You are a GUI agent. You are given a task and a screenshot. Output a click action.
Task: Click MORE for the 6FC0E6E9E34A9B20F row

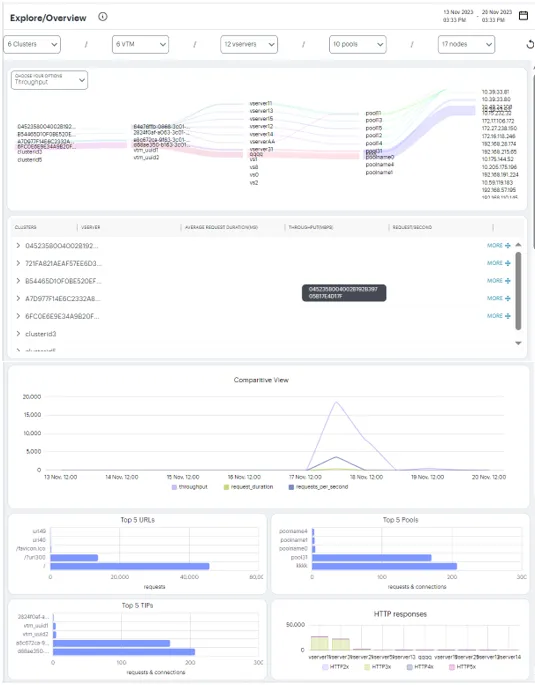499,316
